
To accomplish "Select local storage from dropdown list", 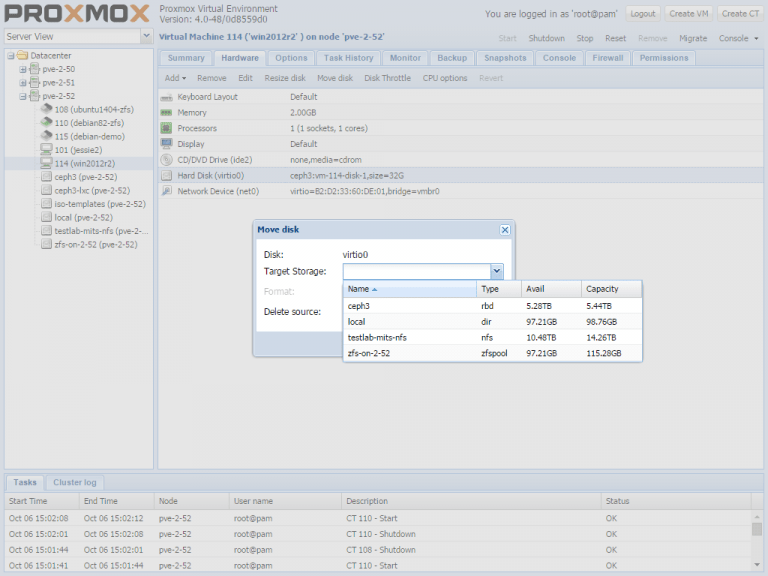I will 492,322.
